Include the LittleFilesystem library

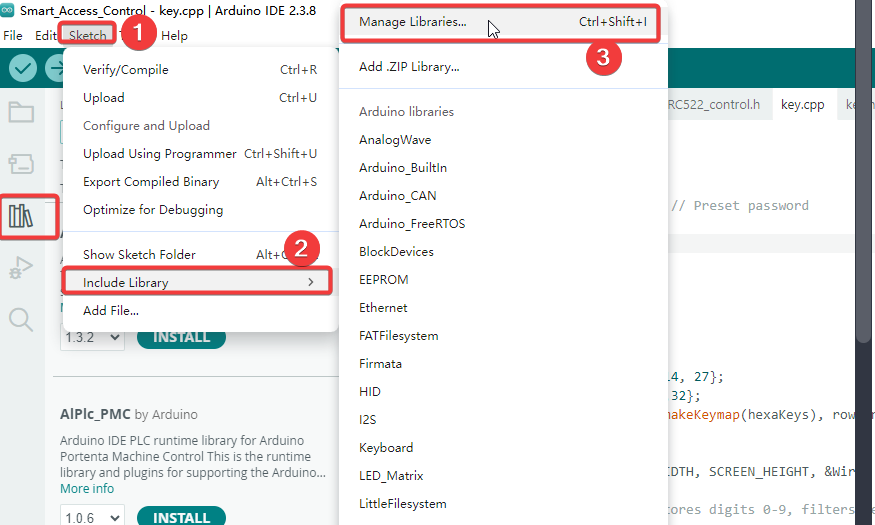coord(503,504)
